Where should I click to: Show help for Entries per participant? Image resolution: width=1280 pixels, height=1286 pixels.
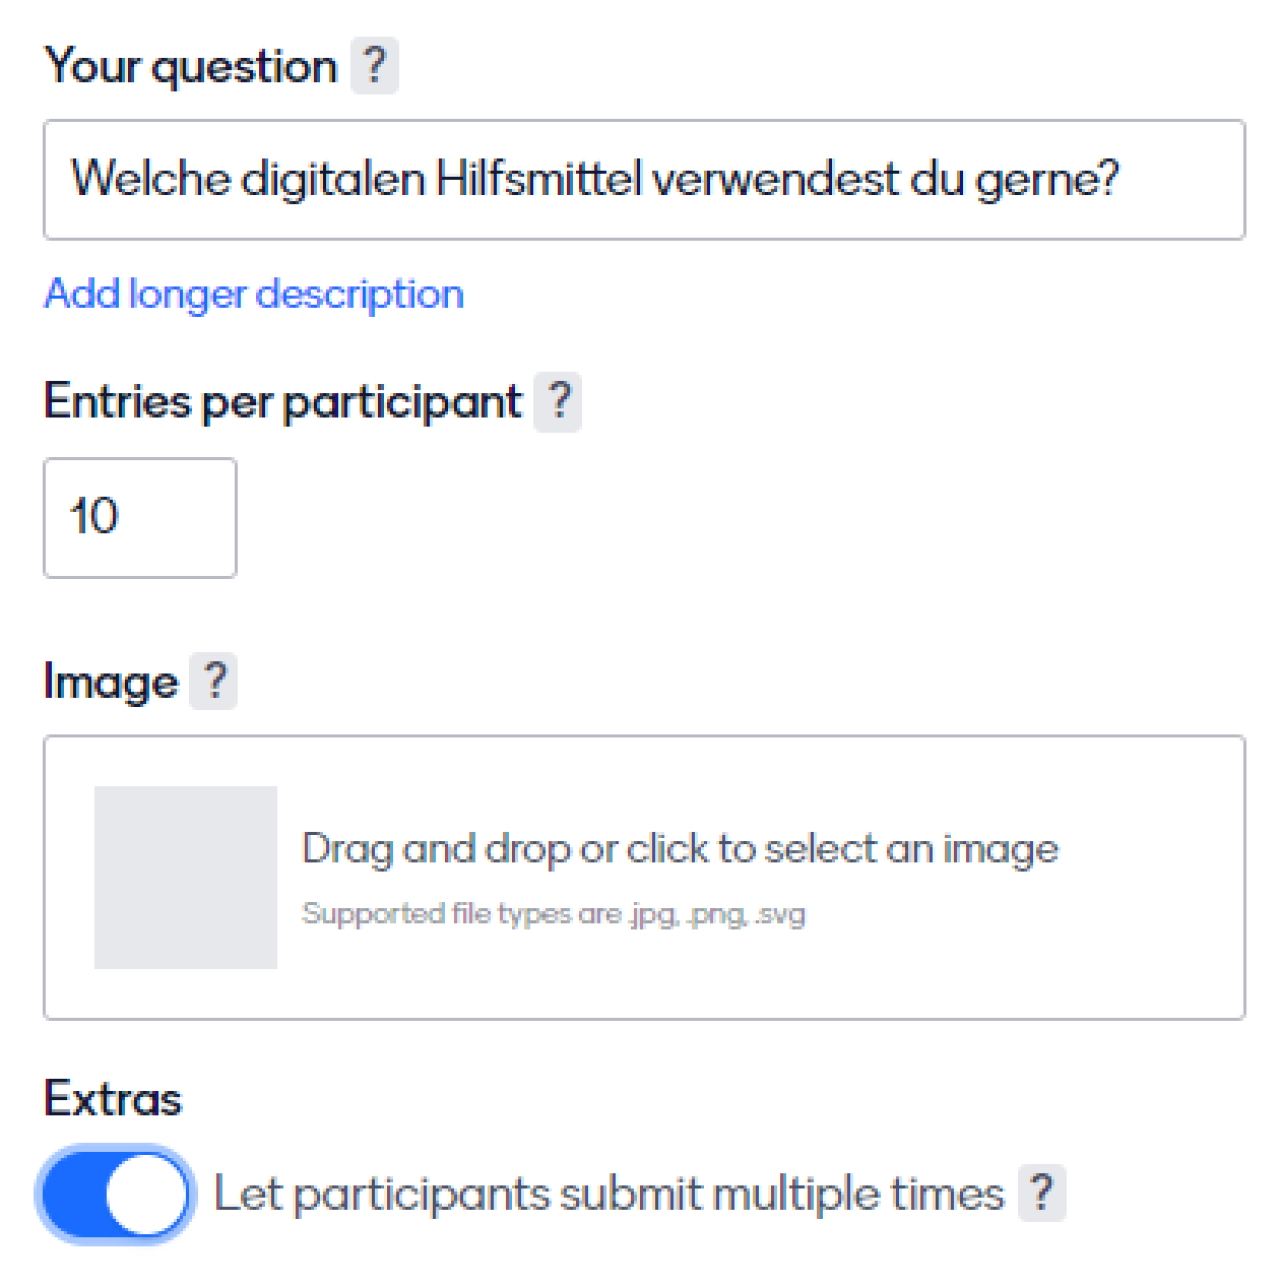[558, 402]
